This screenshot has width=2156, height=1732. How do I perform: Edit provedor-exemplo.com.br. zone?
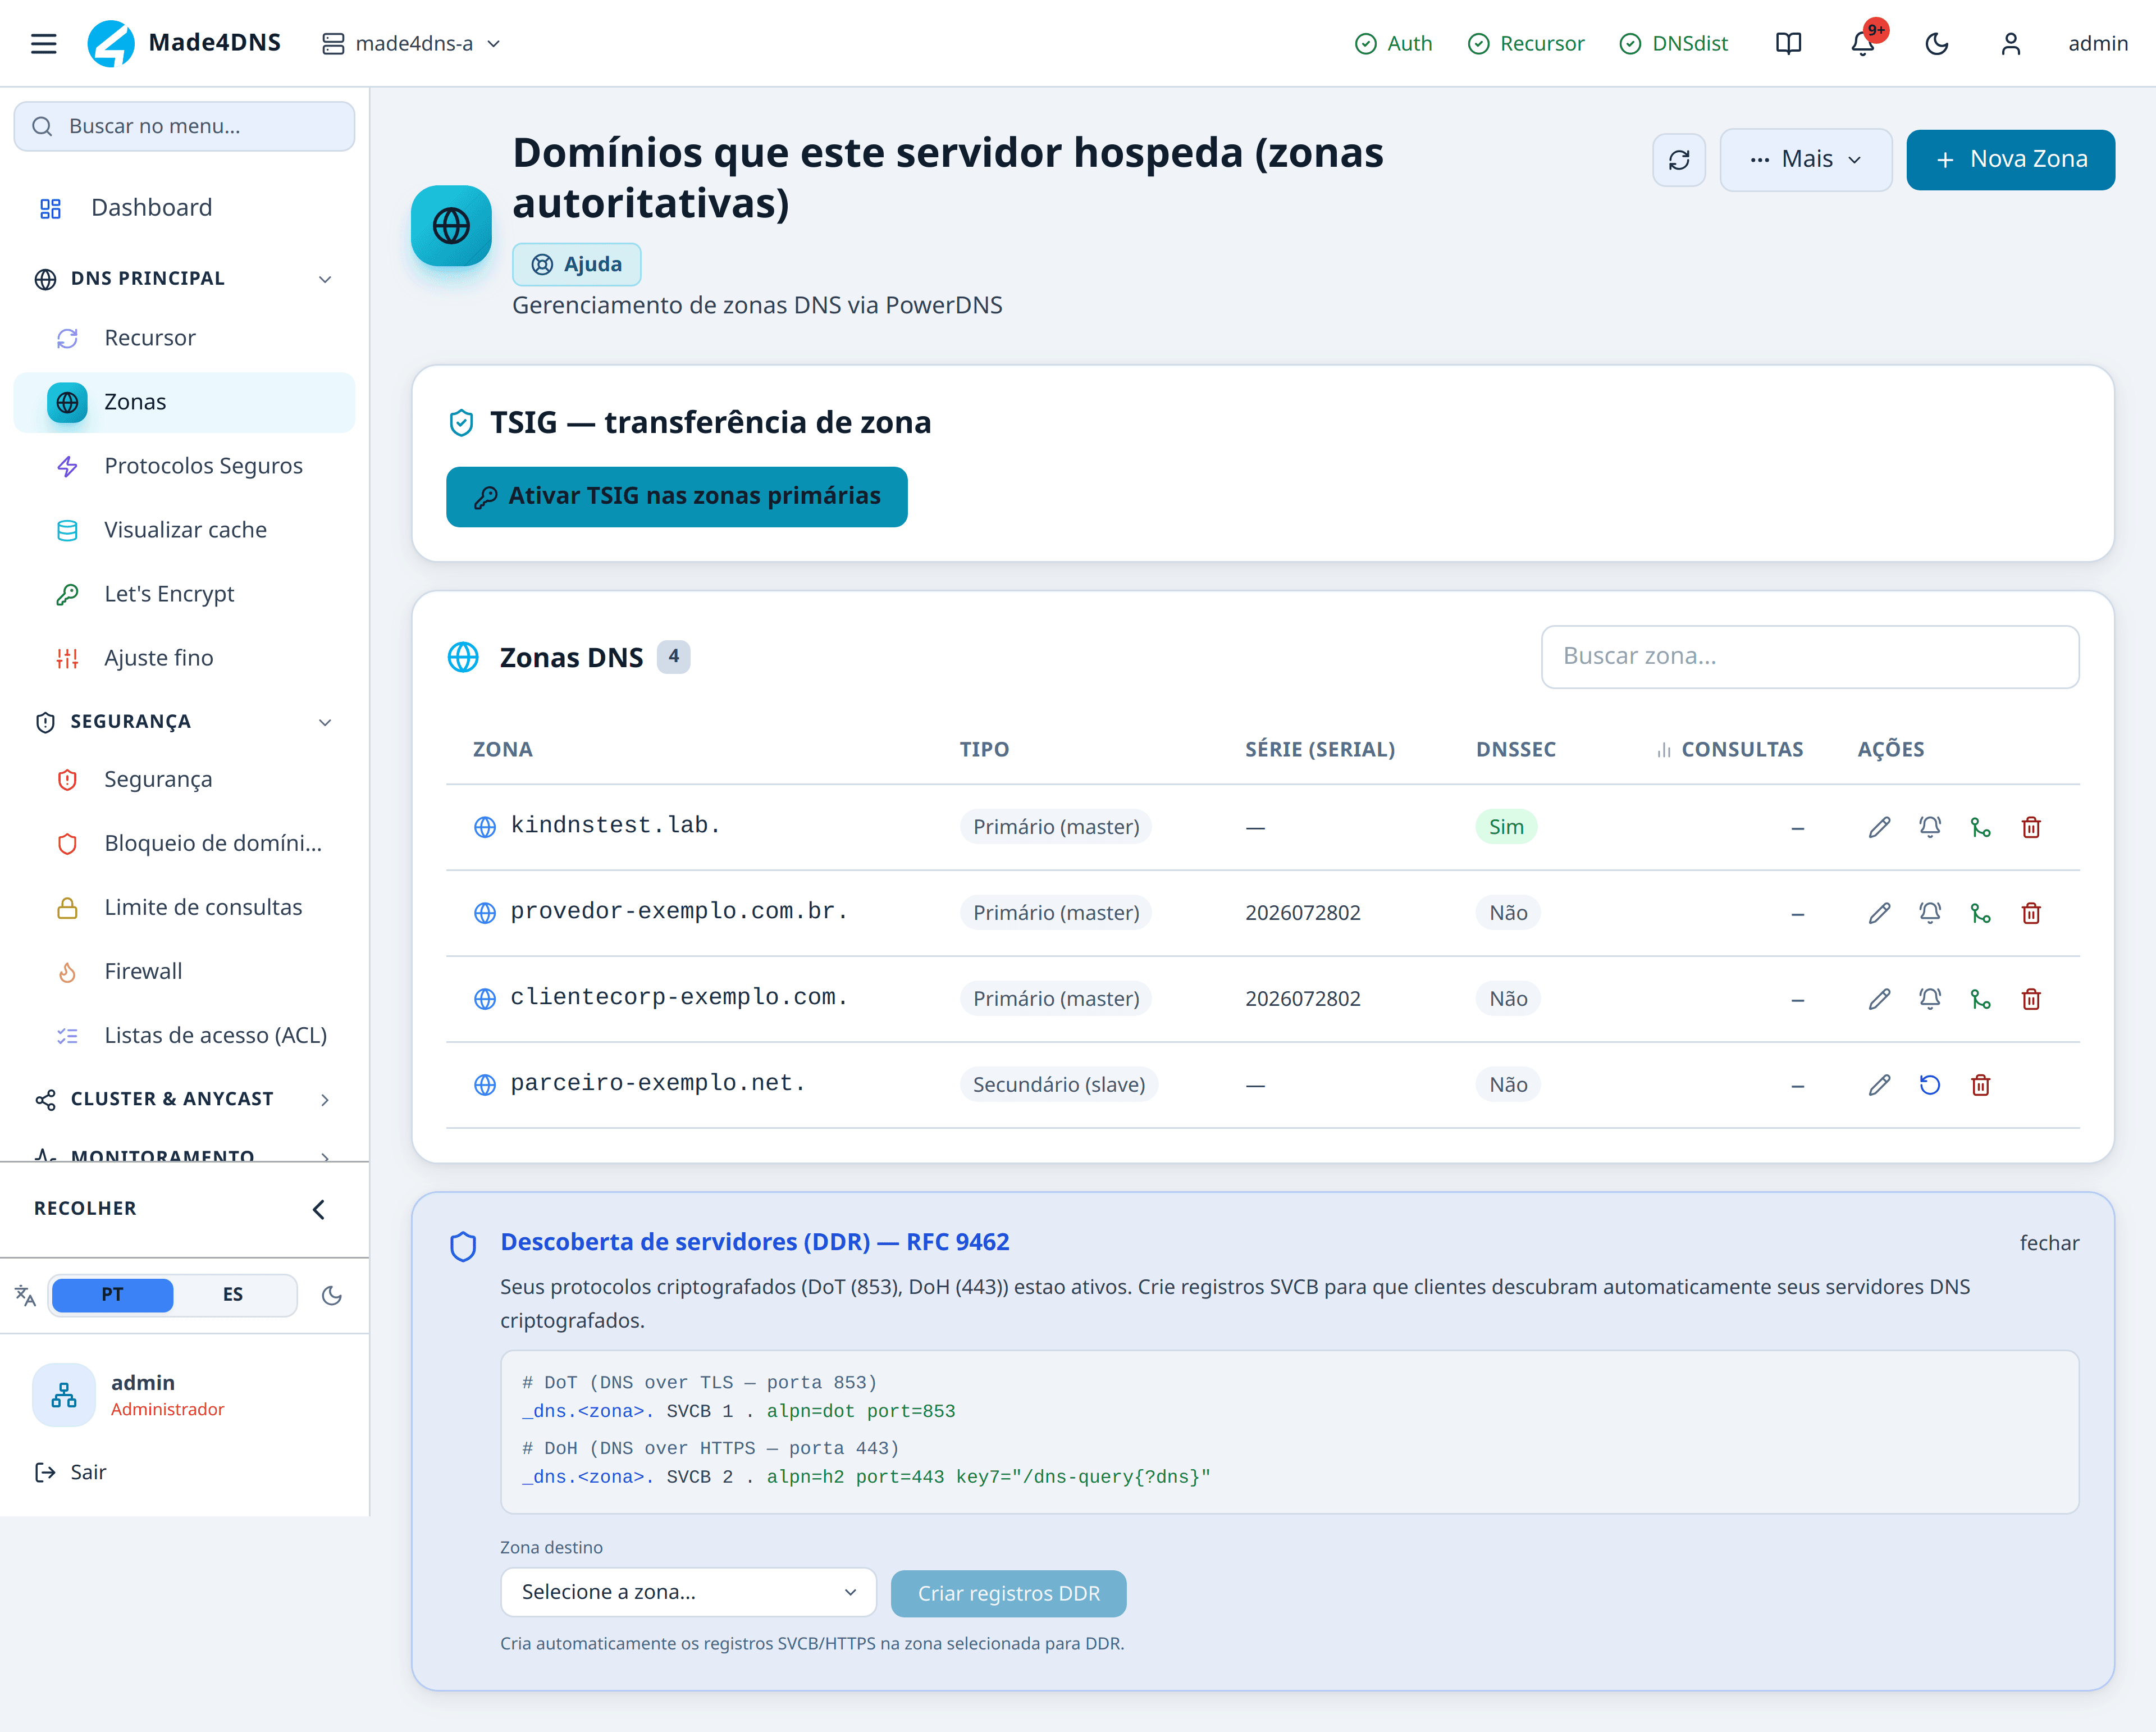pos(1879,913)
